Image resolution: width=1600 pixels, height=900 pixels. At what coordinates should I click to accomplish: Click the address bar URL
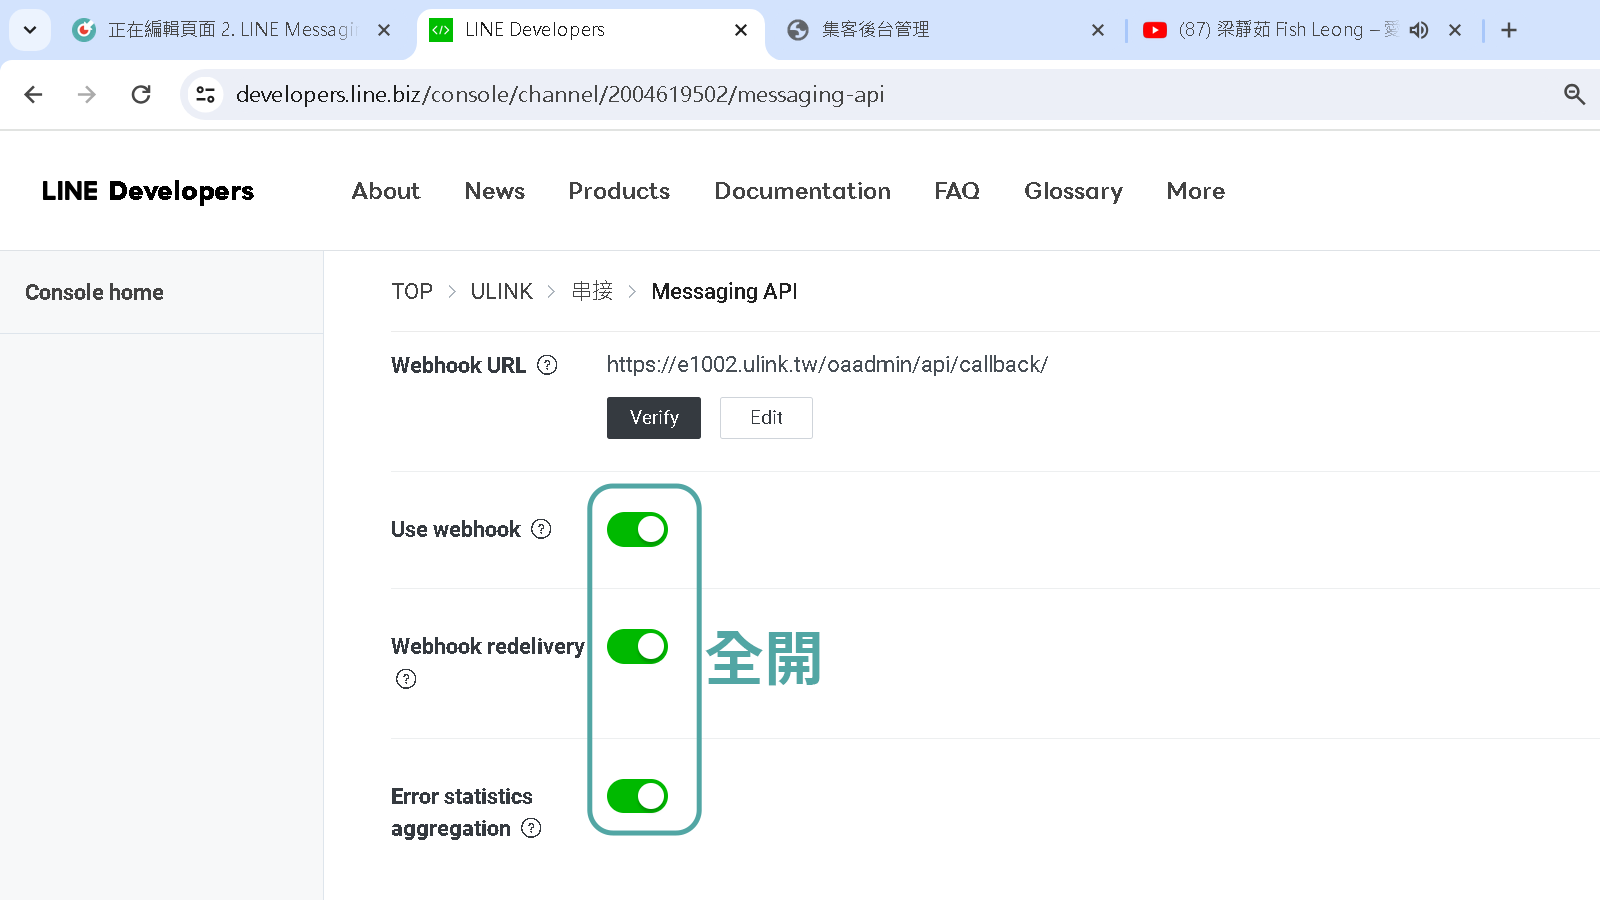[x=560, y=94]
